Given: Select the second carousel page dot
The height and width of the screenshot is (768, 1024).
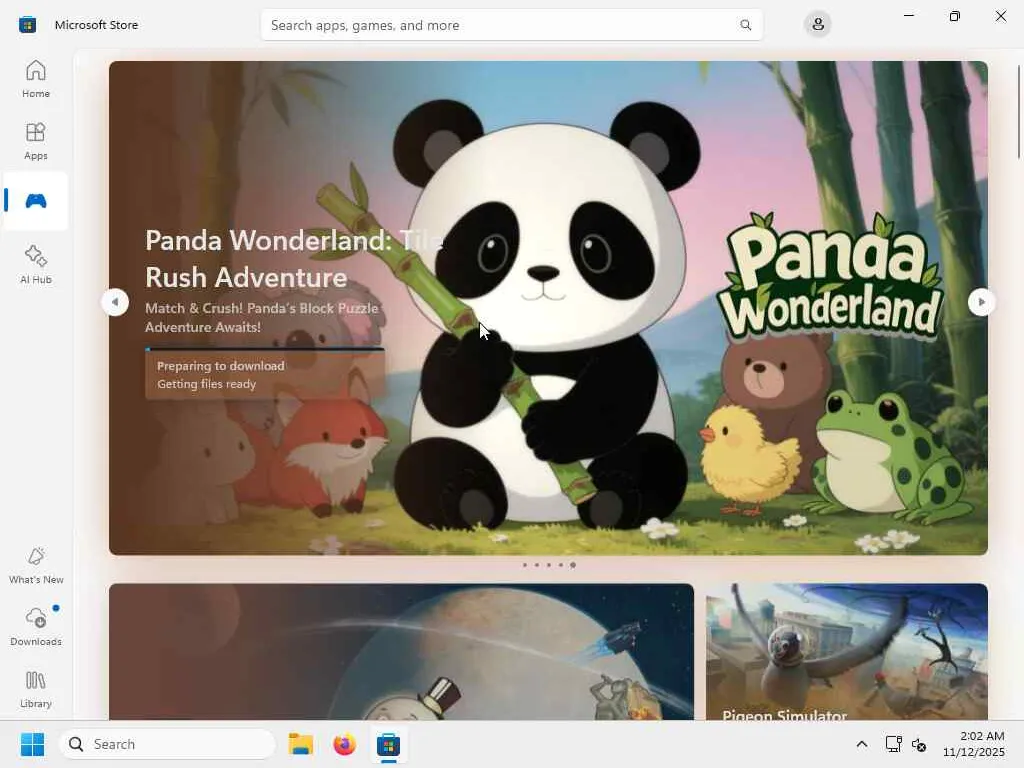Looking at the screenshot, I should click(537, 565).
